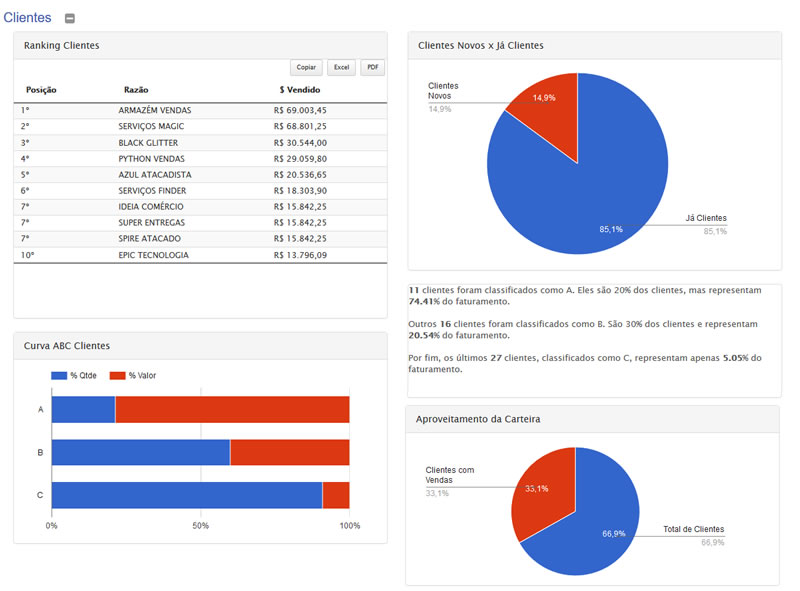Viewport: 800px width, 591px height.
Task: Click the Clientes page heading
Action: coord(28,18)
